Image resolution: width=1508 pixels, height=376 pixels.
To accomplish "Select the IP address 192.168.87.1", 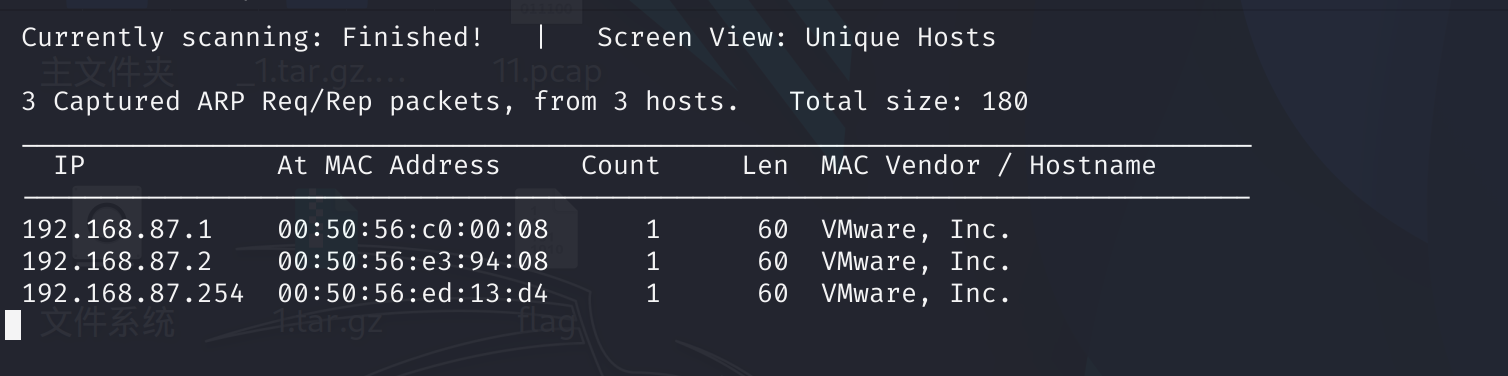I will [117, 230].
